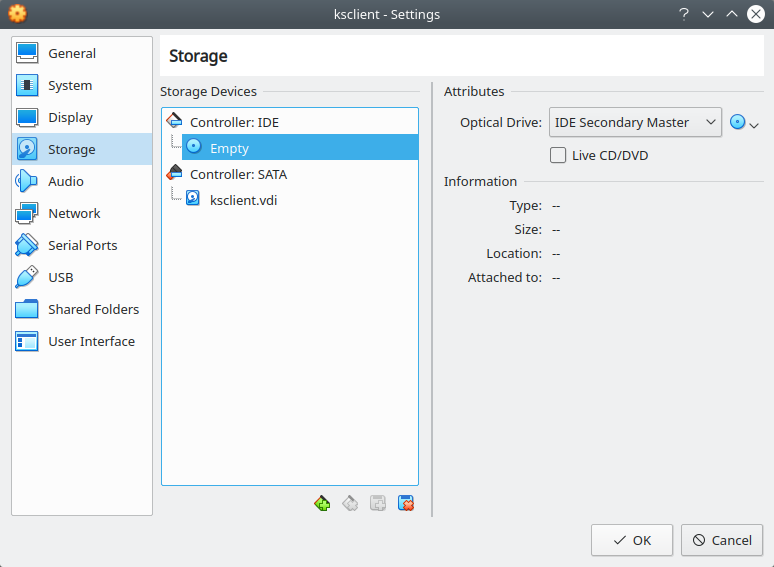Open the Audio settings category
The image size is (774, 567).
pos(82,181)
